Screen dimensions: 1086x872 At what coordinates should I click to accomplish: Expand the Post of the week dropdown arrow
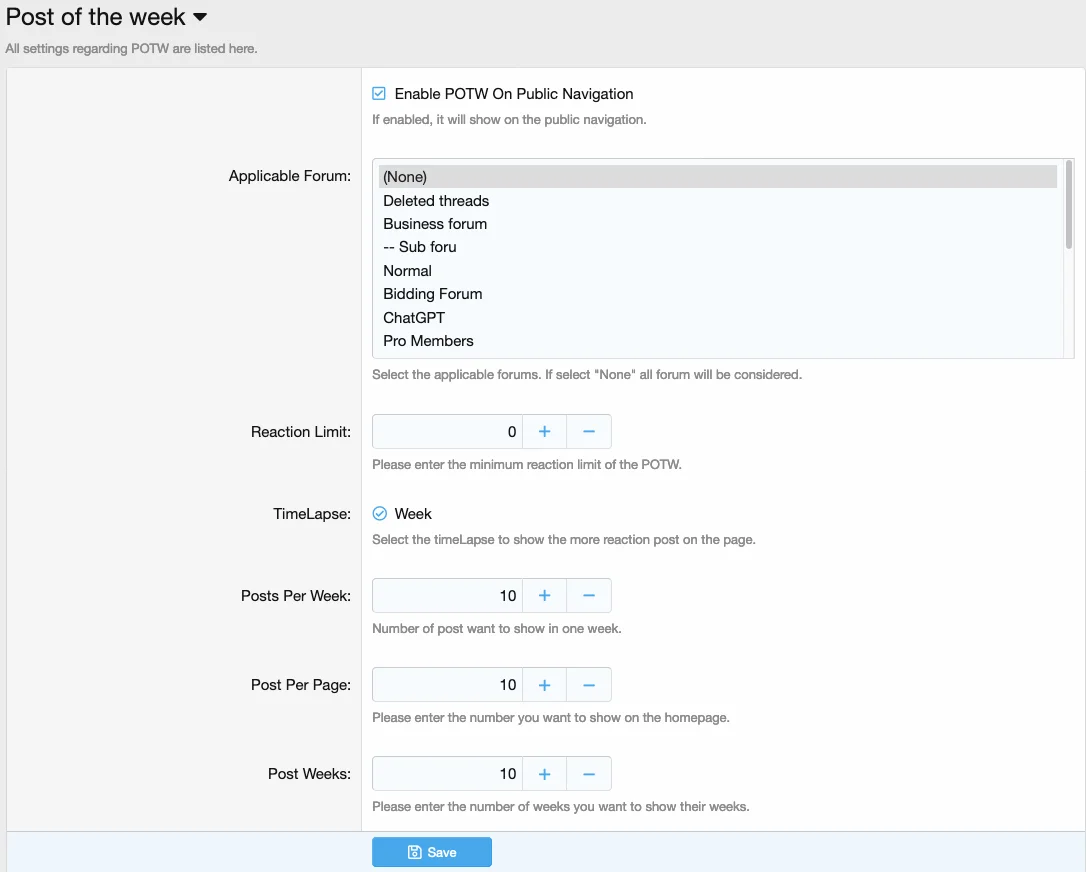200,17
